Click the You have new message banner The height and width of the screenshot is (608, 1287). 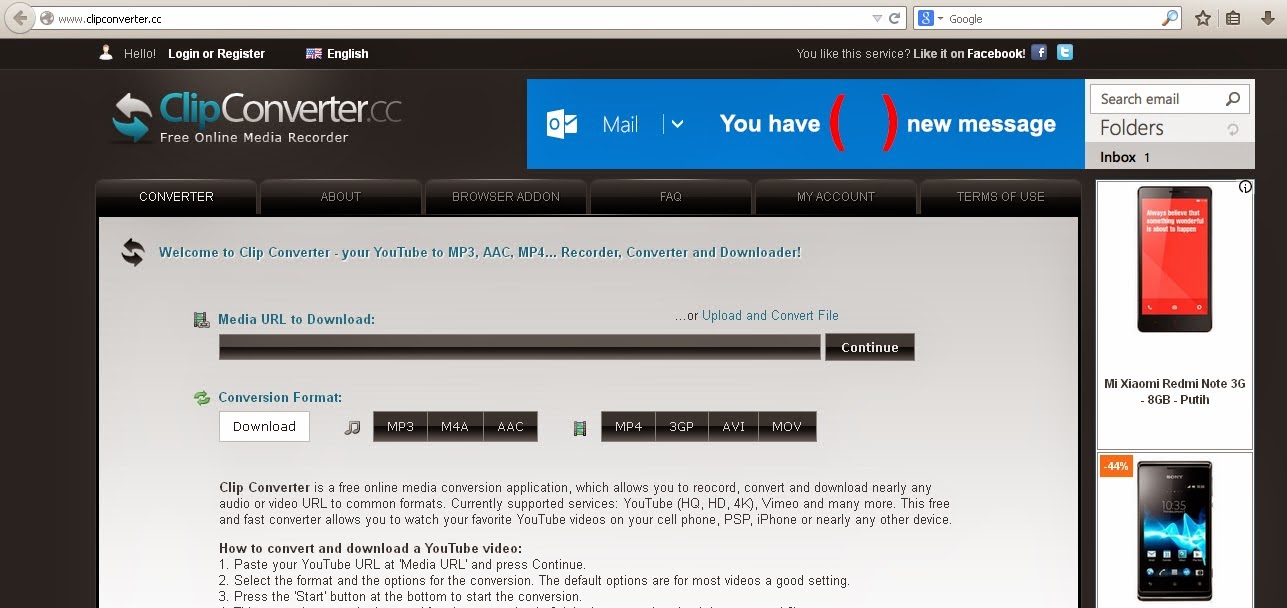tap(806, 124)
